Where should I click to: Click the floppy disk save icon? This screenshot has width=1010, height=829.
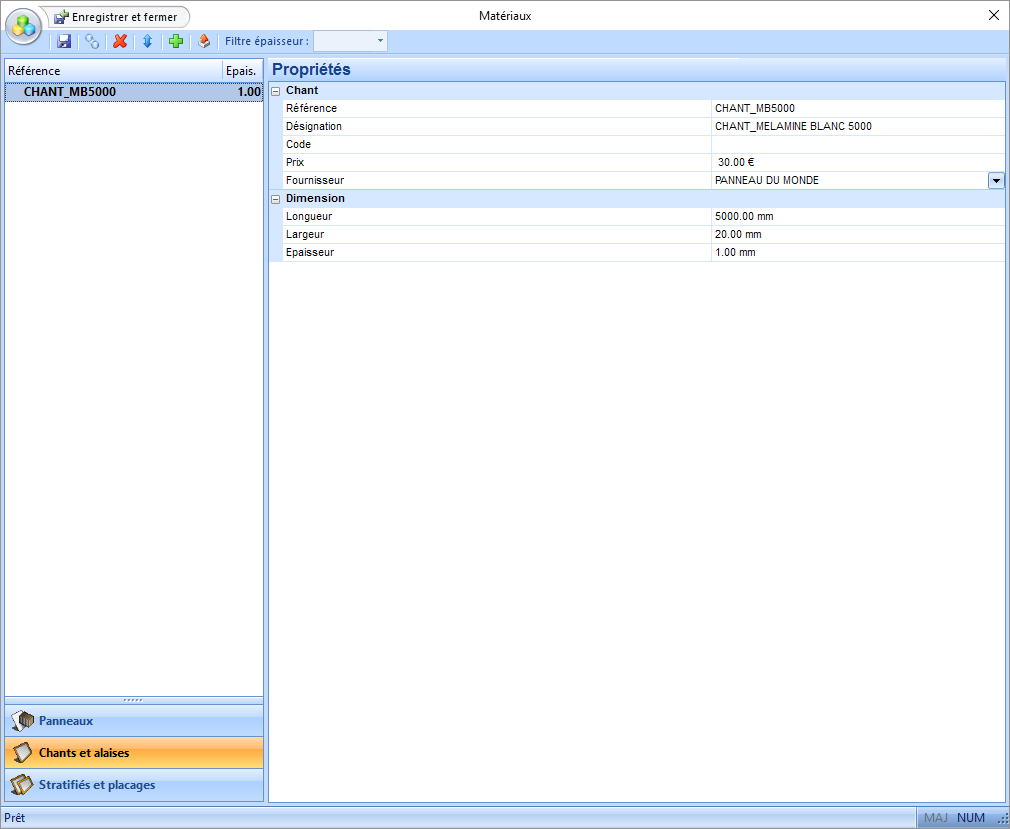click(x=64, y=41)
